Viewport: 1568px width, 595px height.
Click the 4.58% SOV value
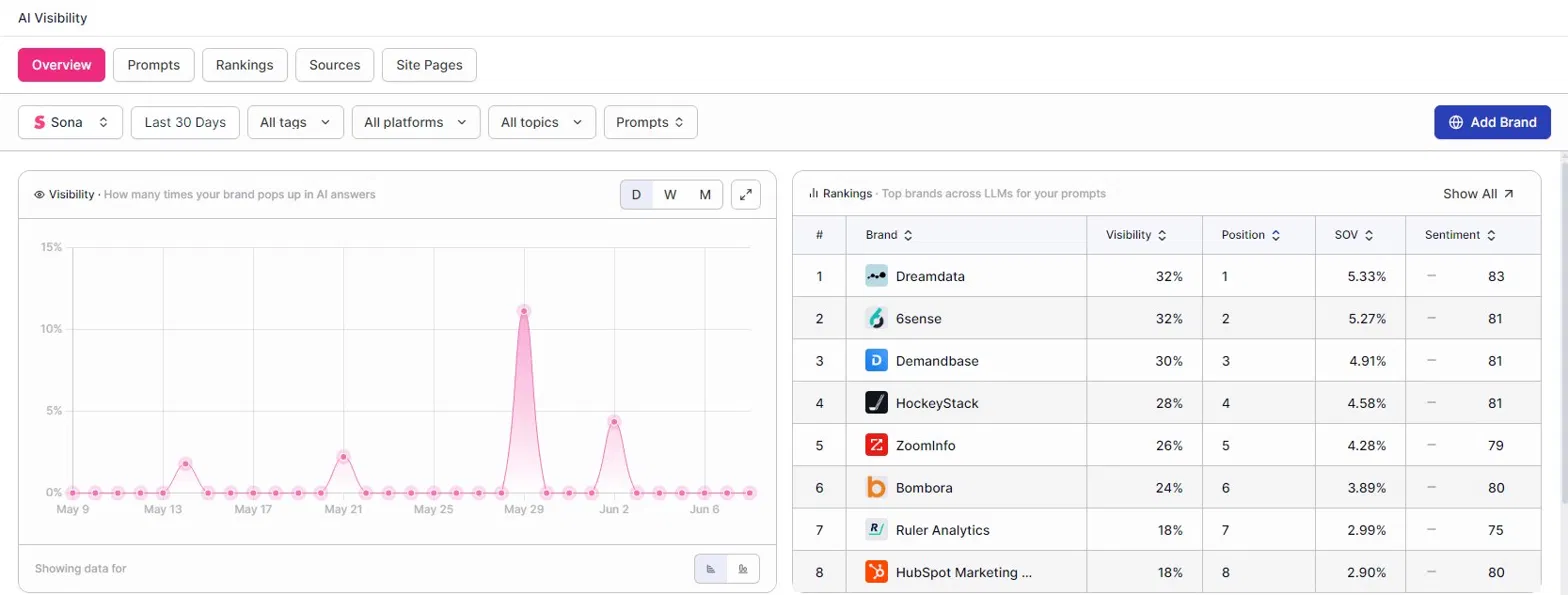coord(1366,403)
